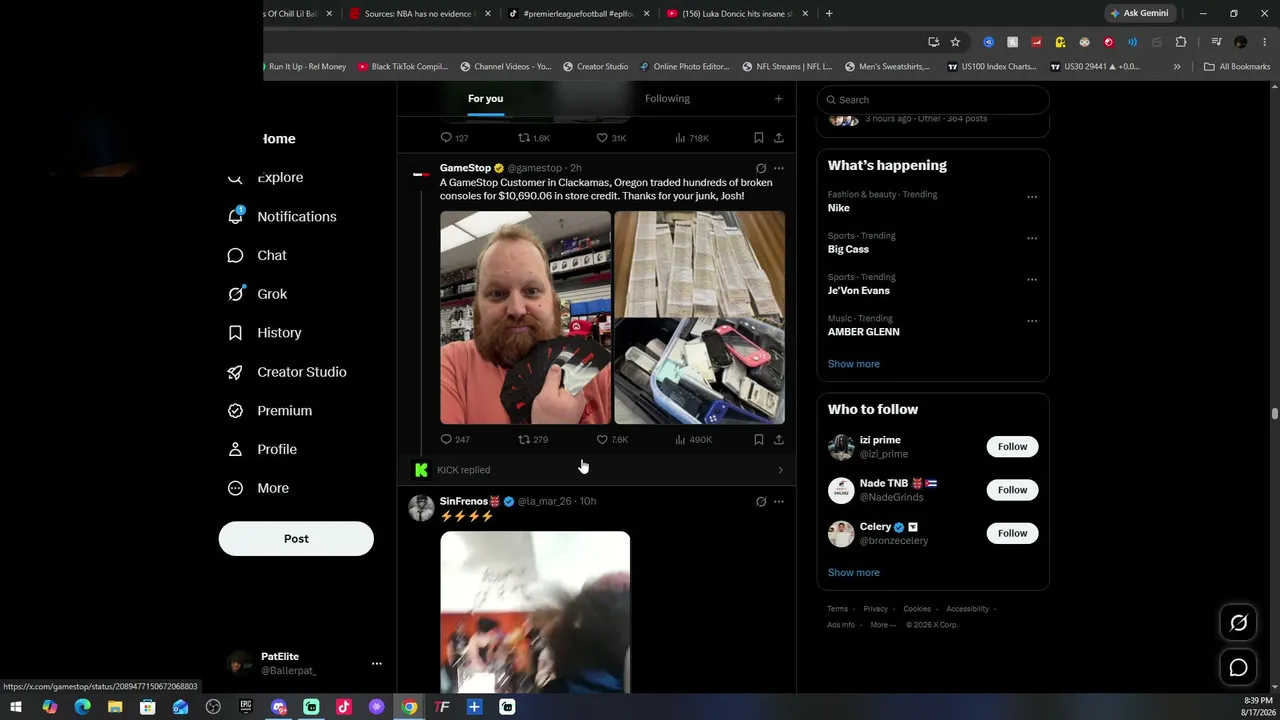
Task: Share the post with 718K views
Action: [779, 138]
